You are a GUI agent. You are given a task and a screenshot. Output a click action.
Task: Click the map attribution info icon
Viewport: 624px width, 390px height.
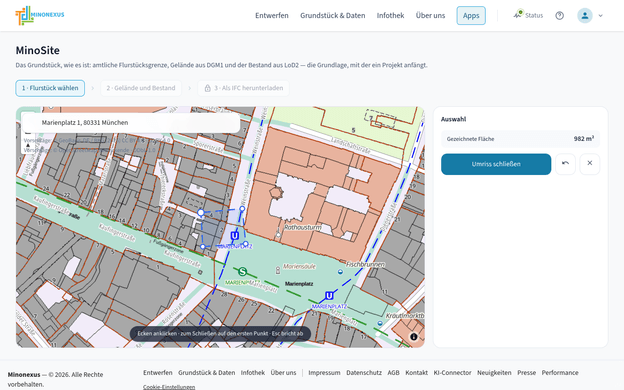414,337
